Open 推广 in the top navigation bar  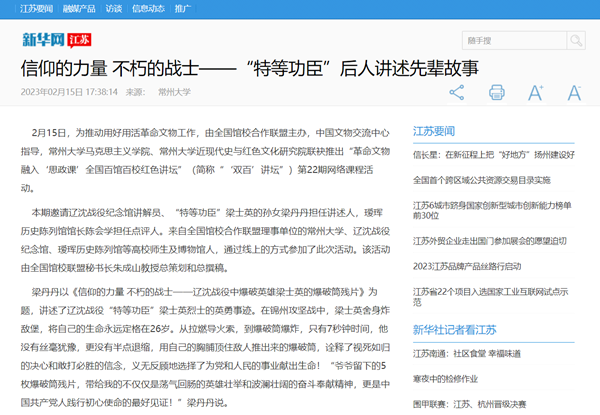point(182,8)
